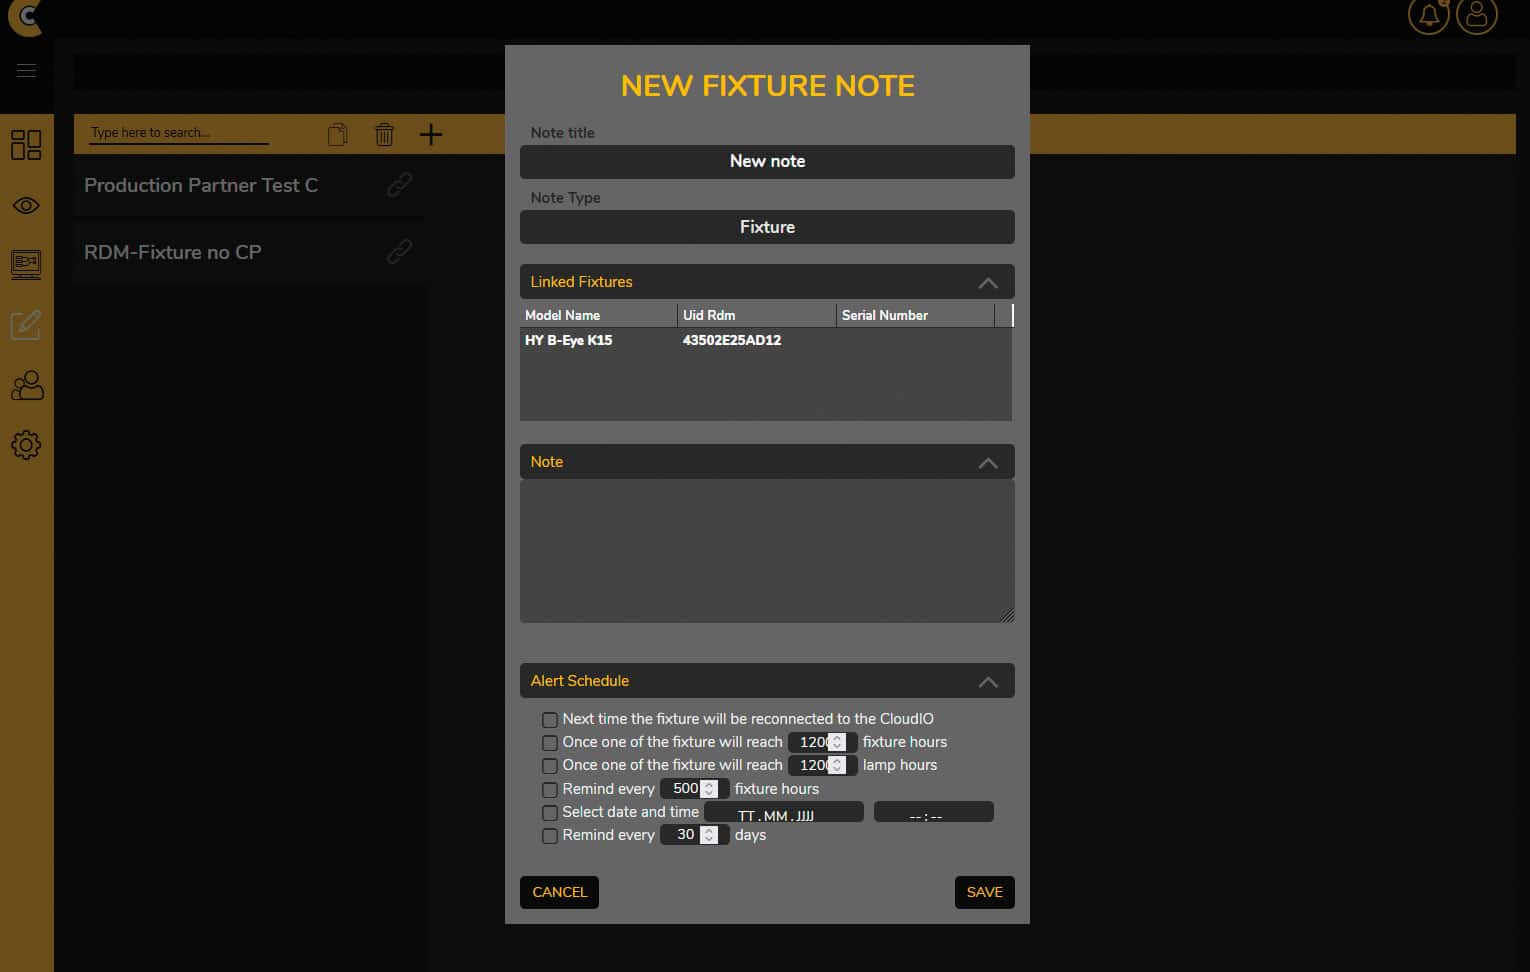Collapse the Note section
This screenshot has width=1530, height=972.
pyautogui.click(x=987, y=463)
